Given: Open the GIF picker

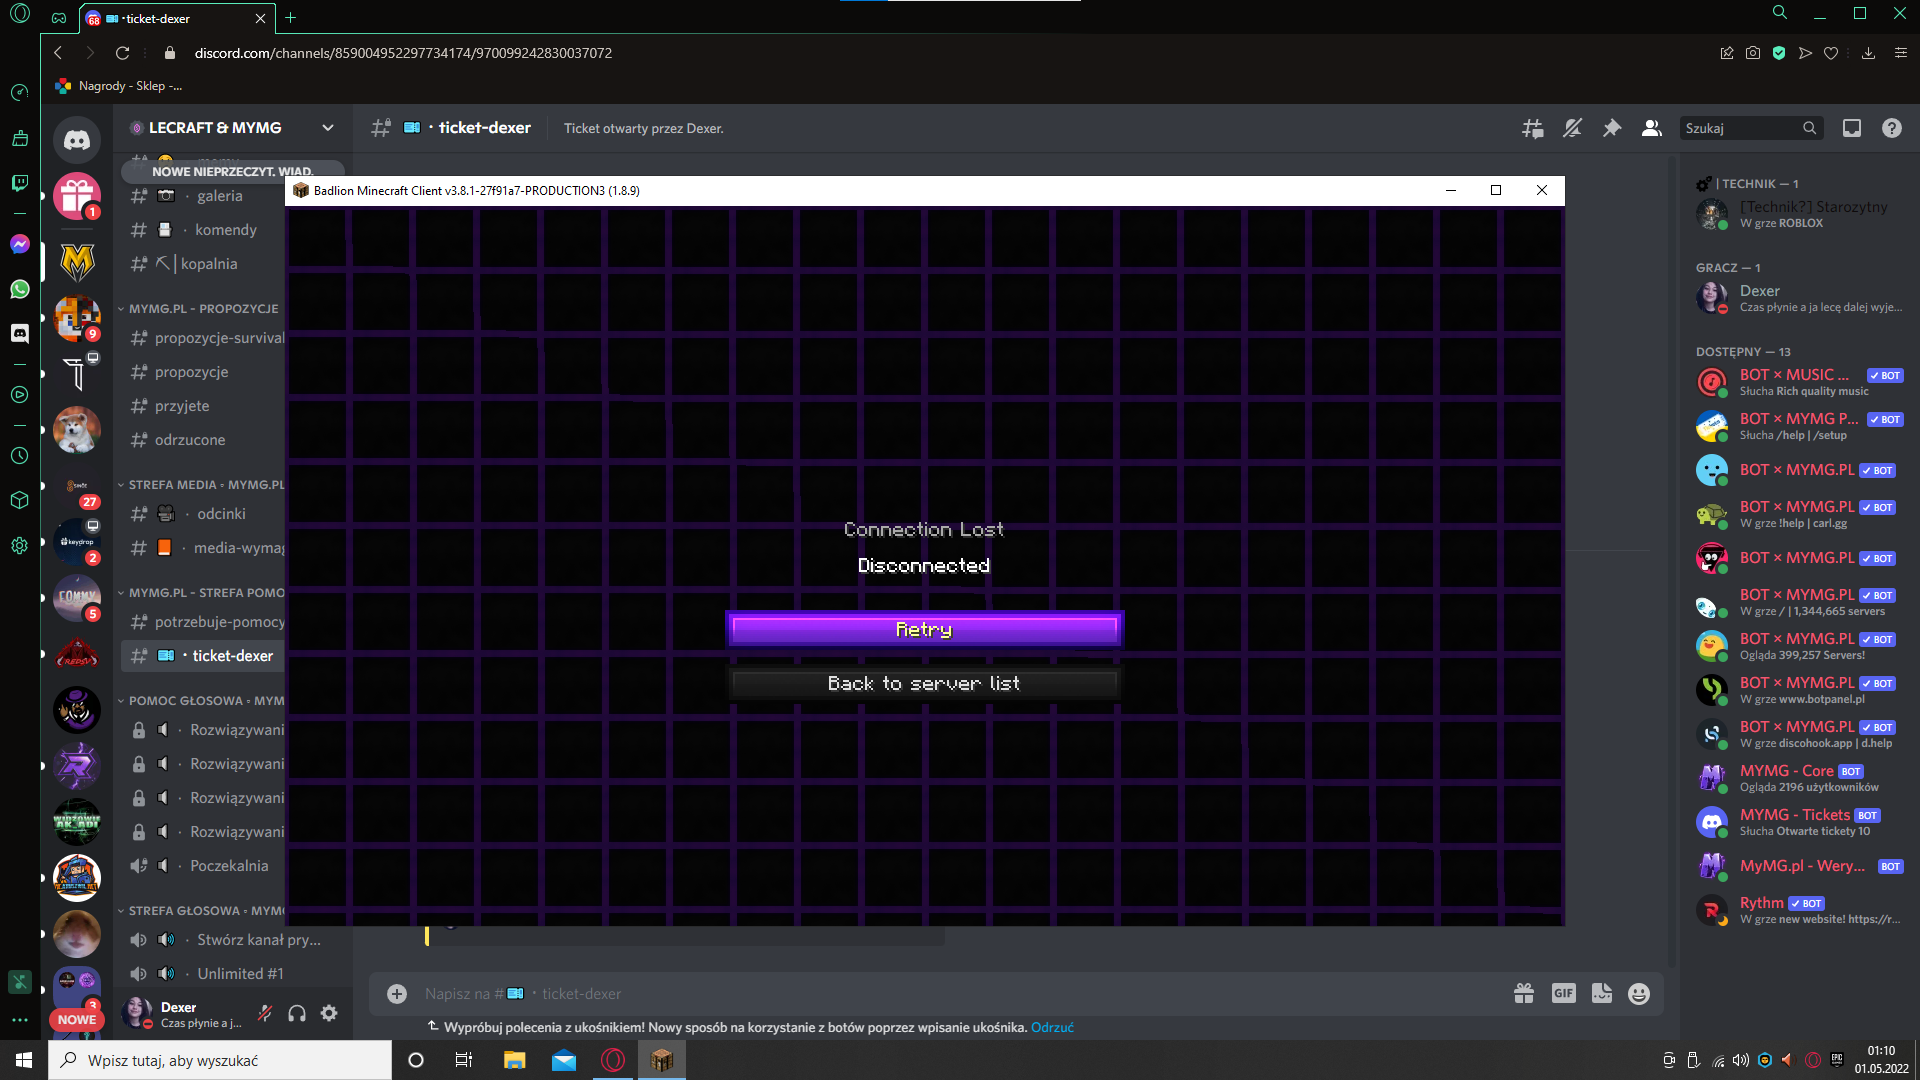Looking at the screenshot, I should coord(1563,993).
